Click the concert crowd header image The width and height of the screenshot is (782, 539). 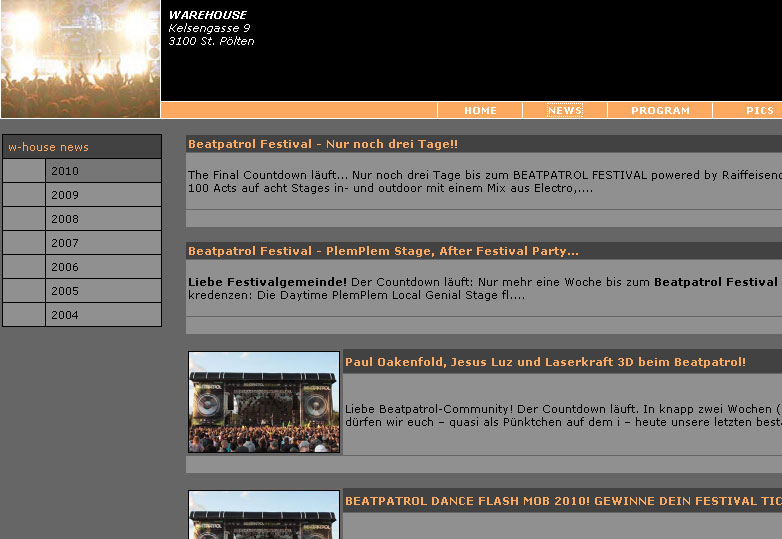pos(80,59)
